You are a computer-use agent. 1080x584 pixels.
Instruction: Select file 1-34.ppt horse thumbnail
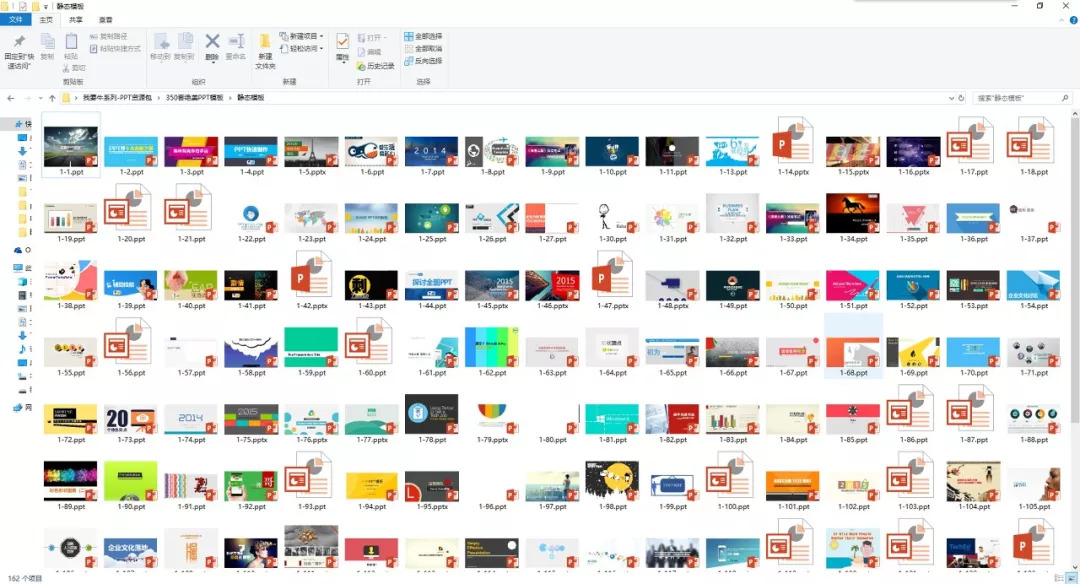click(853, 213)
